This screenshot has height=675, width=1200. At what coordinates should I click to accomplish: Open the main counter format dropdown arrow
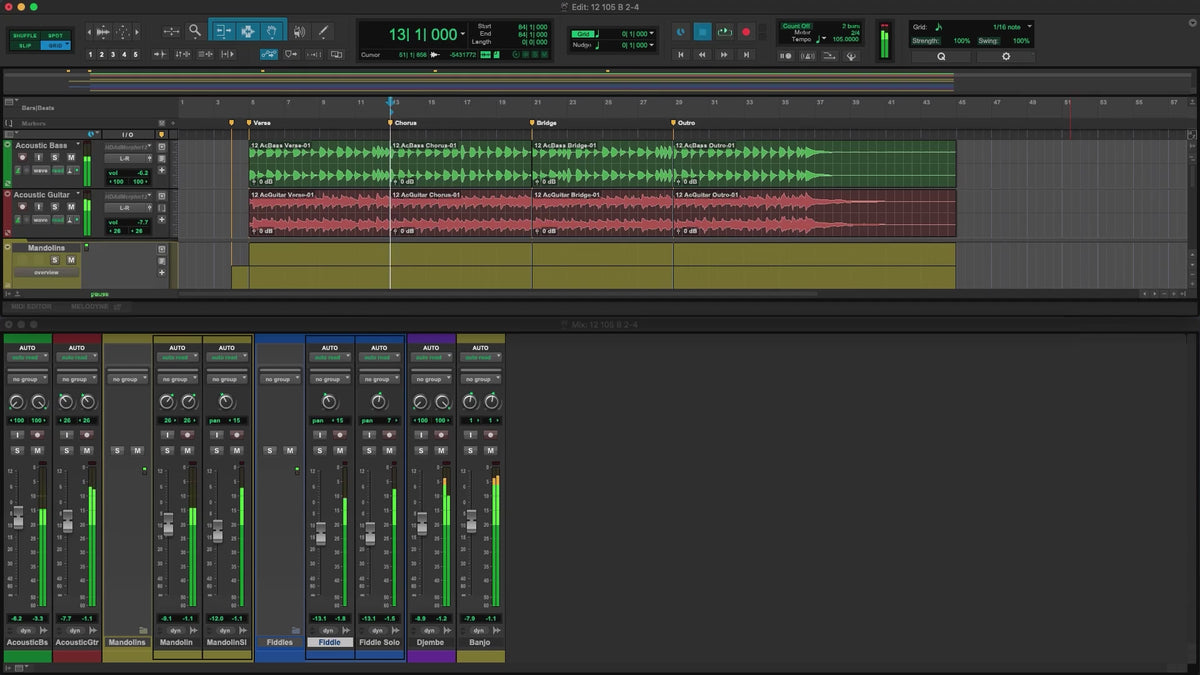click(x=465, y=35)
